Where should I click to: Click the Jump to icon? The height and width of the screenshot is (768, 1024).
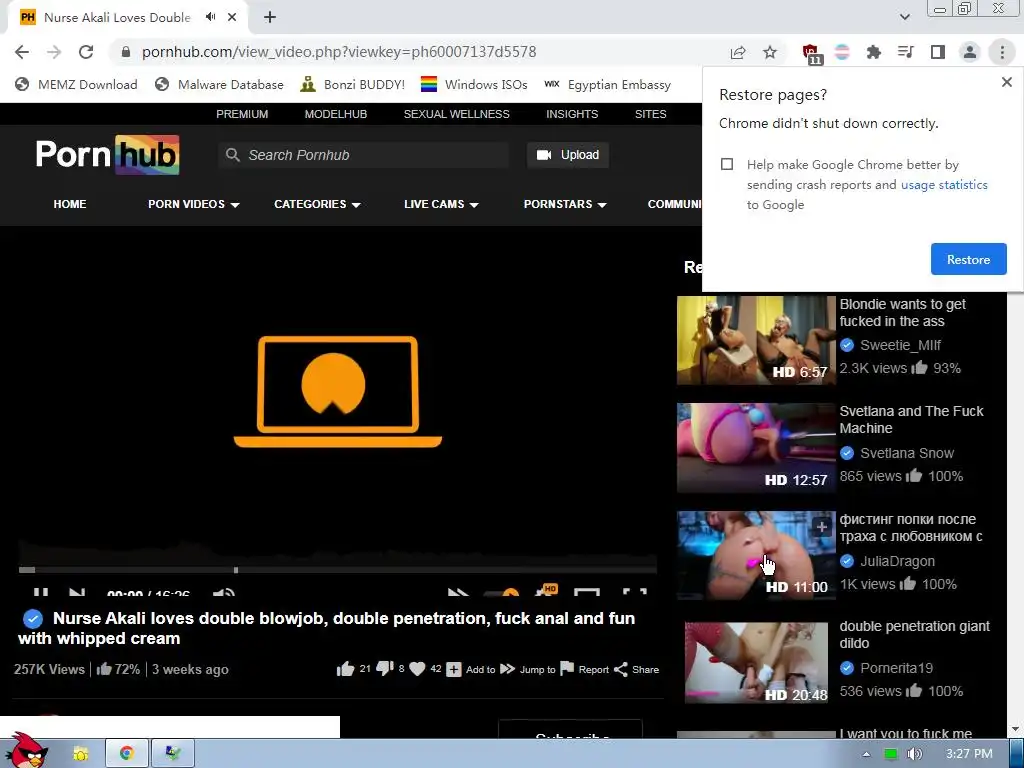pos(507,669)
